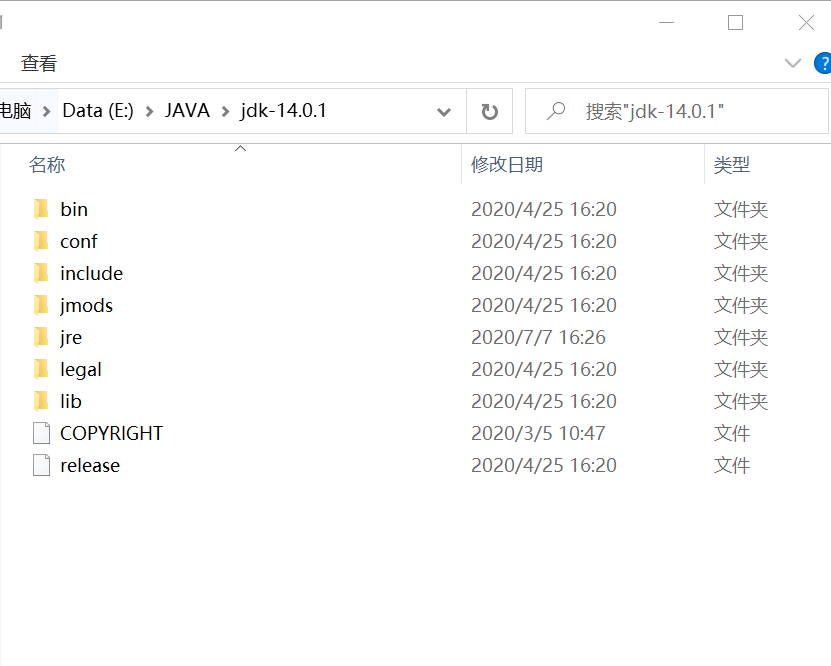The height and width of the screenshot is (666, 831).
Task: Select the COPYRIGHT file icon
Action: pos(41,433)
